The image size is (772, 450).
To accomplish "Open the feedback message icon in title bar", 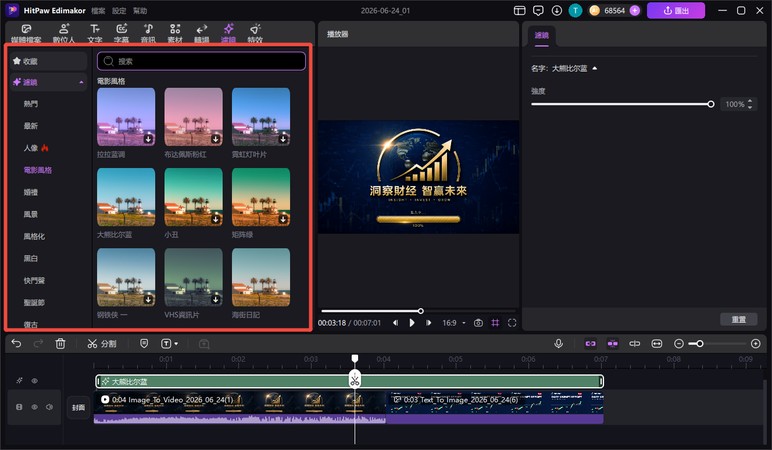I will coord(538,10).
